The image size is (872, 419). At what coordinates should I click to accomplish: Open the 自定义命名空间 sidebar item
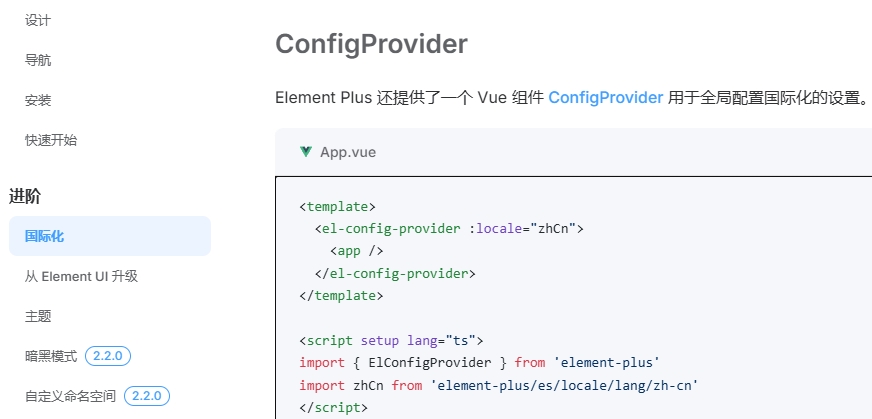coord(71,396)
